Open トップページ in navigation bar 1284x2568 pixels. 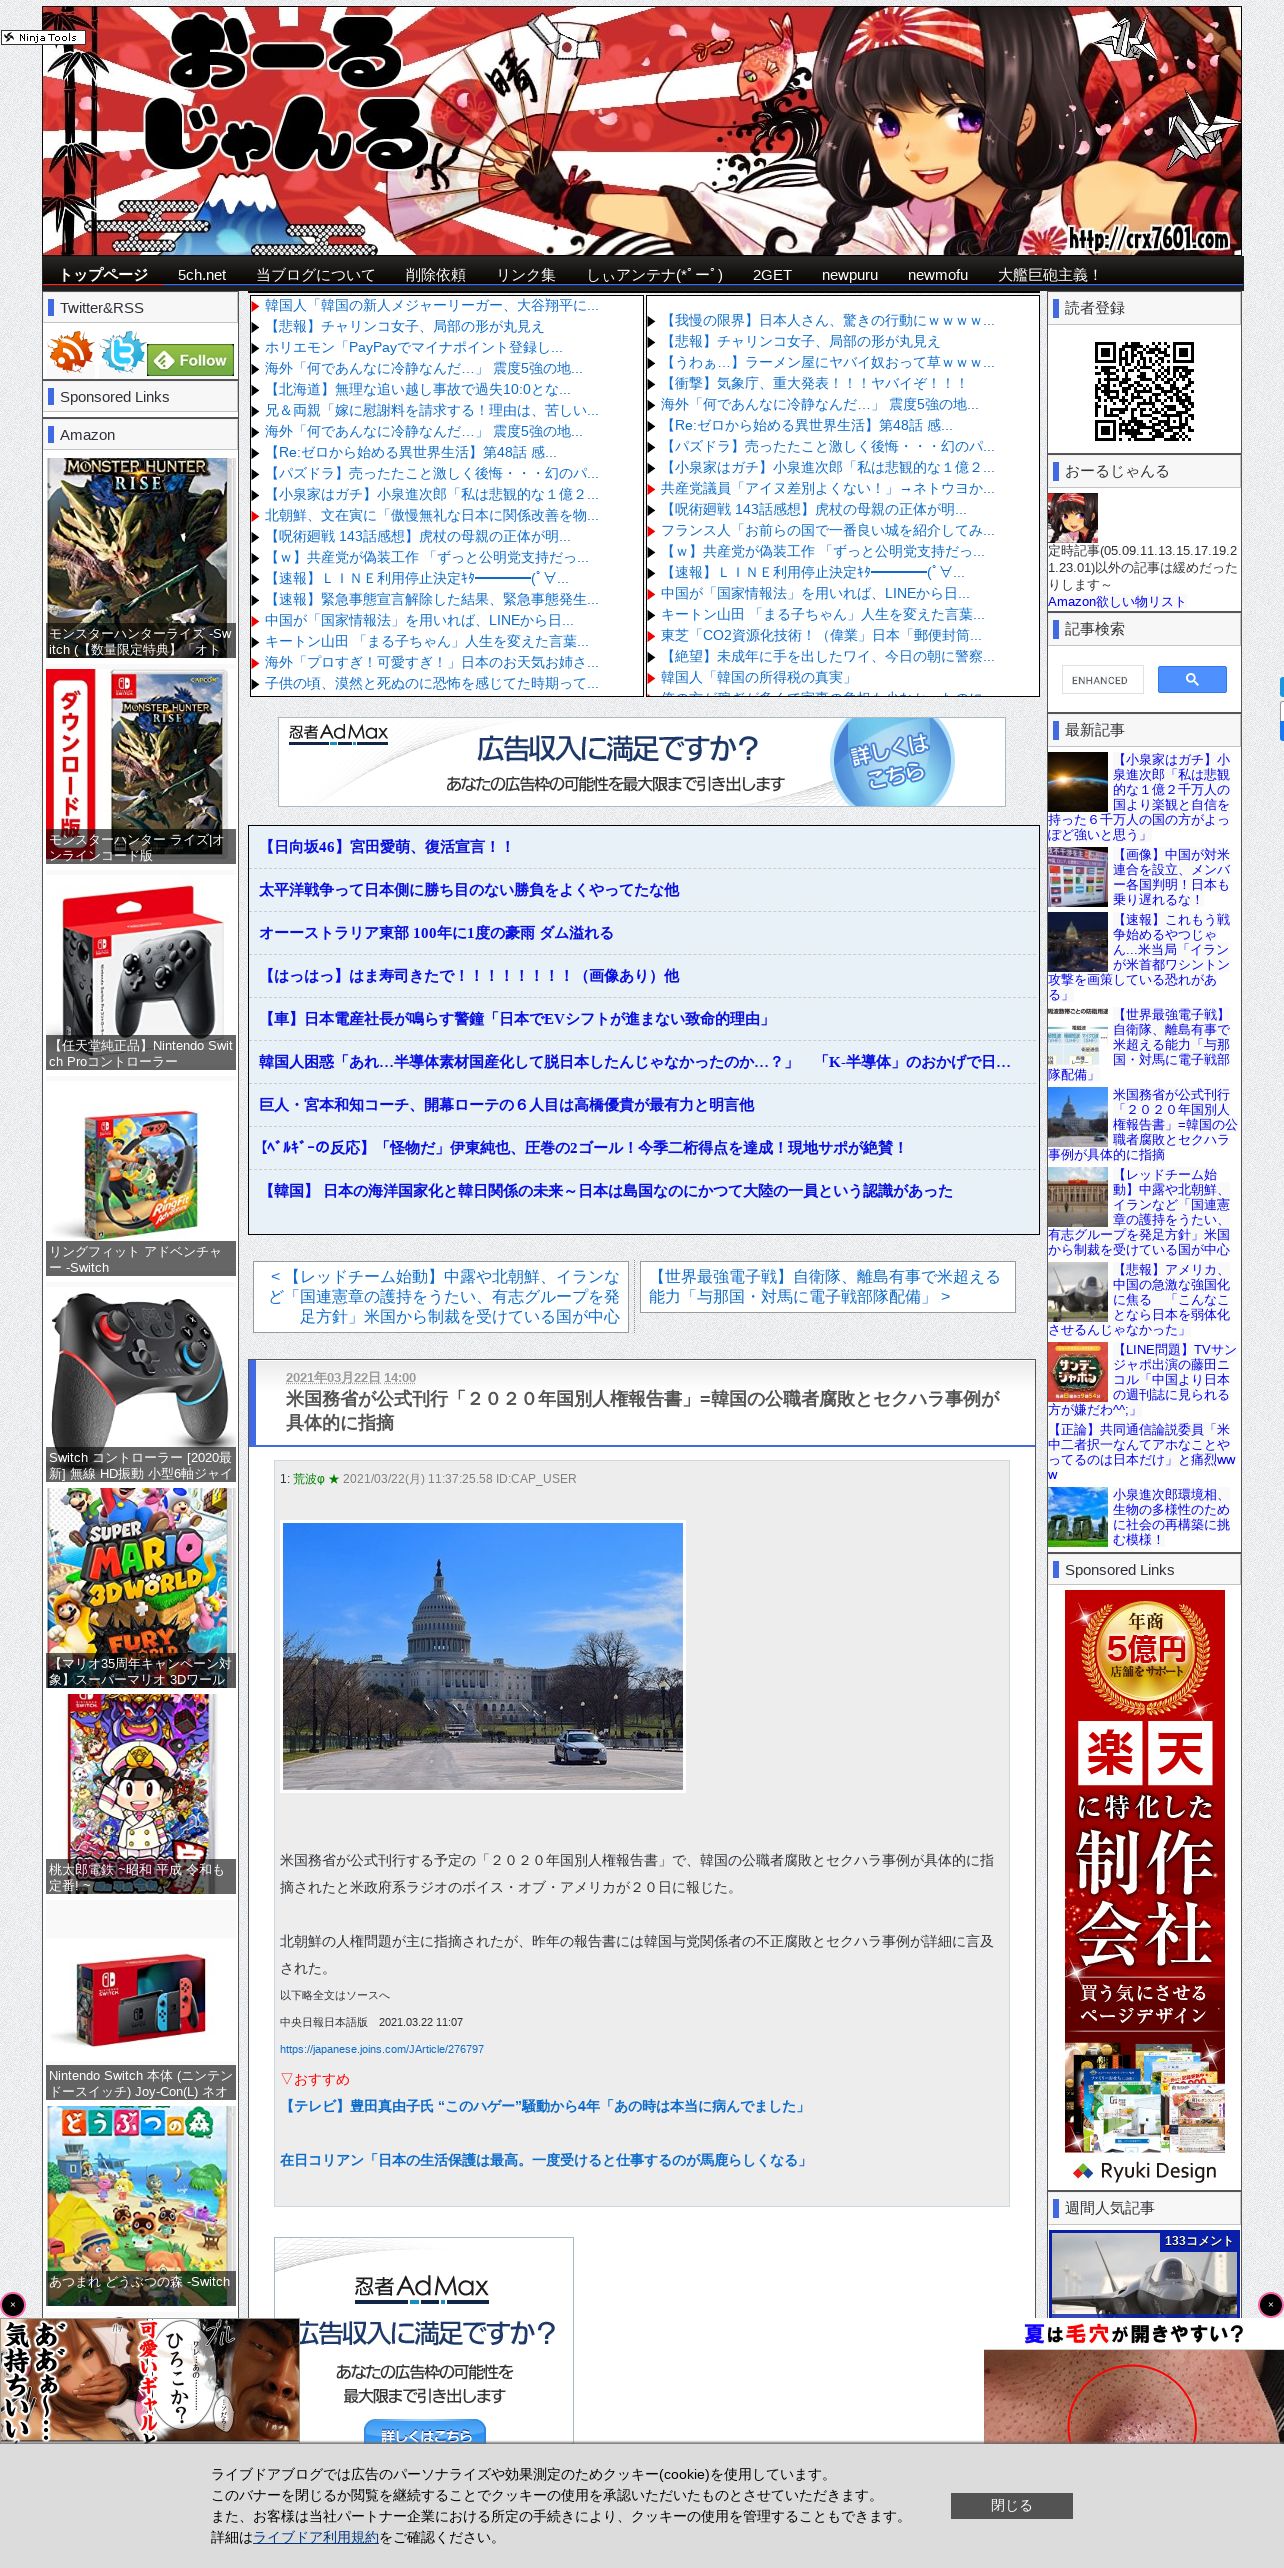[x=104, y=275]
